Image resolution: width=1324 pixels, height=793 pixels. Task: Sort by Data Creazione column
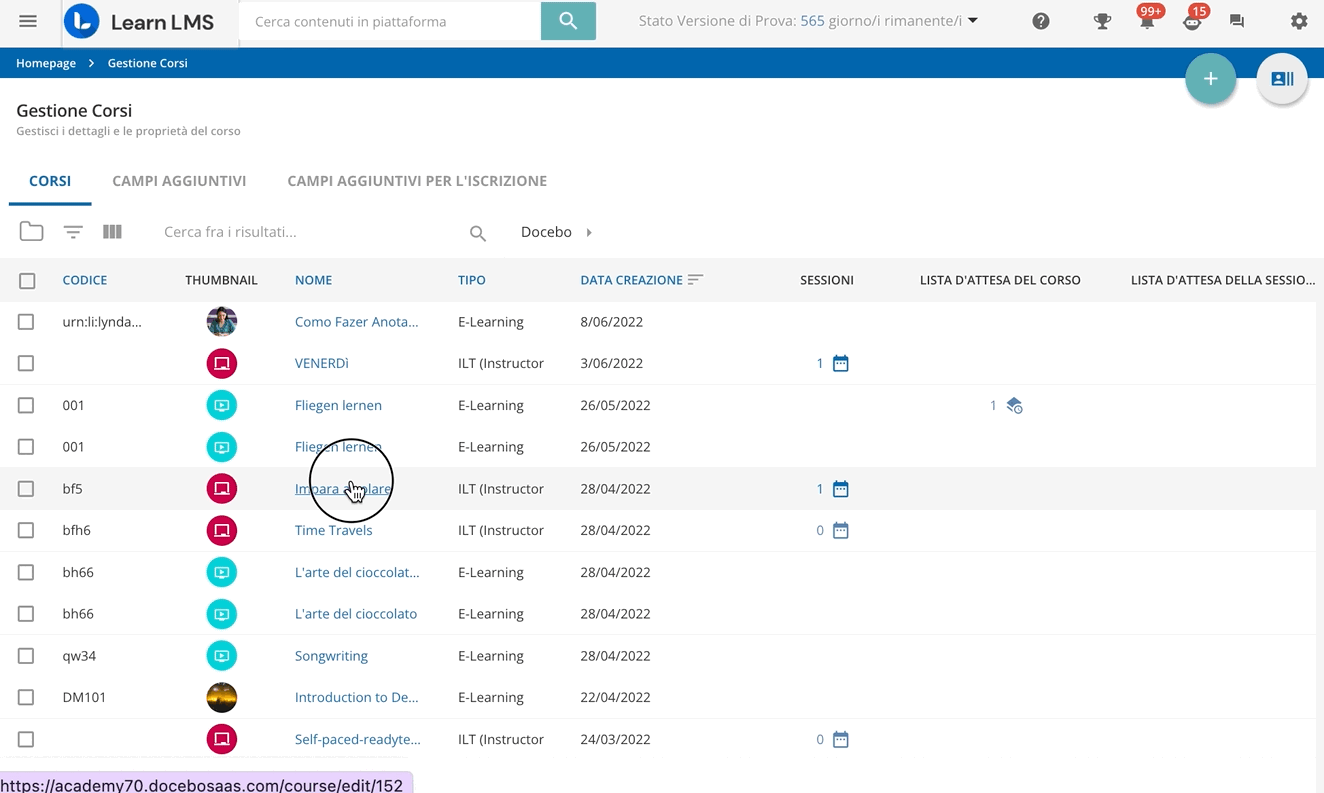tap(631, 280)
